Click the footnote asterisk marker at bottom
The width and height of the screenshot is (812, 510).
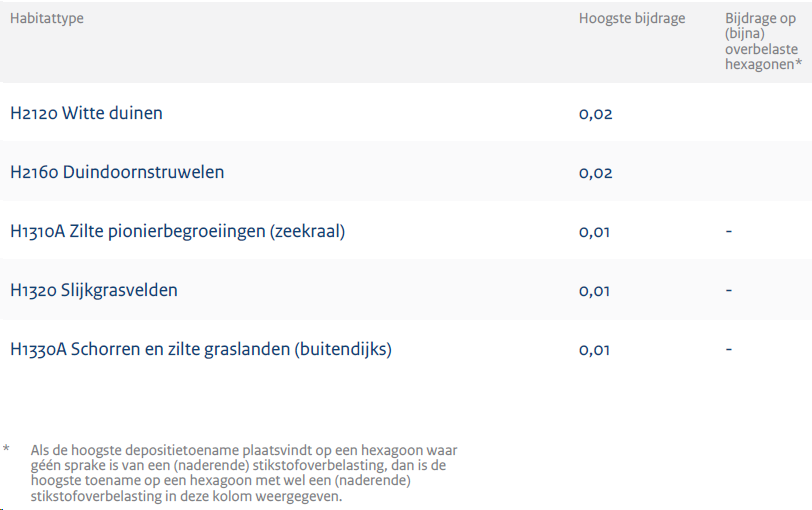pos(6,448)
